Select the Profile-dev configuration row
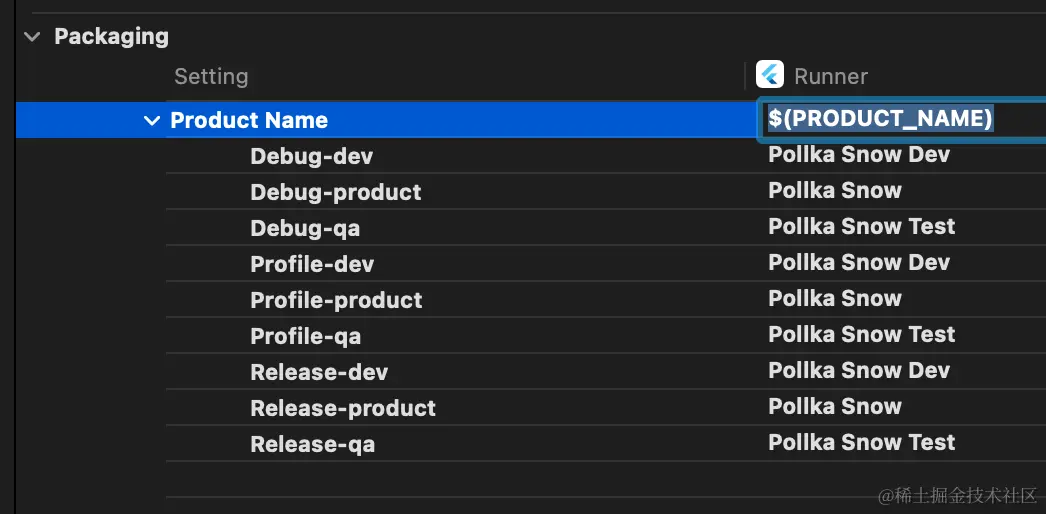Image resolution: width=1046 pixels, height=514 pixels. [x=312, y=264]
